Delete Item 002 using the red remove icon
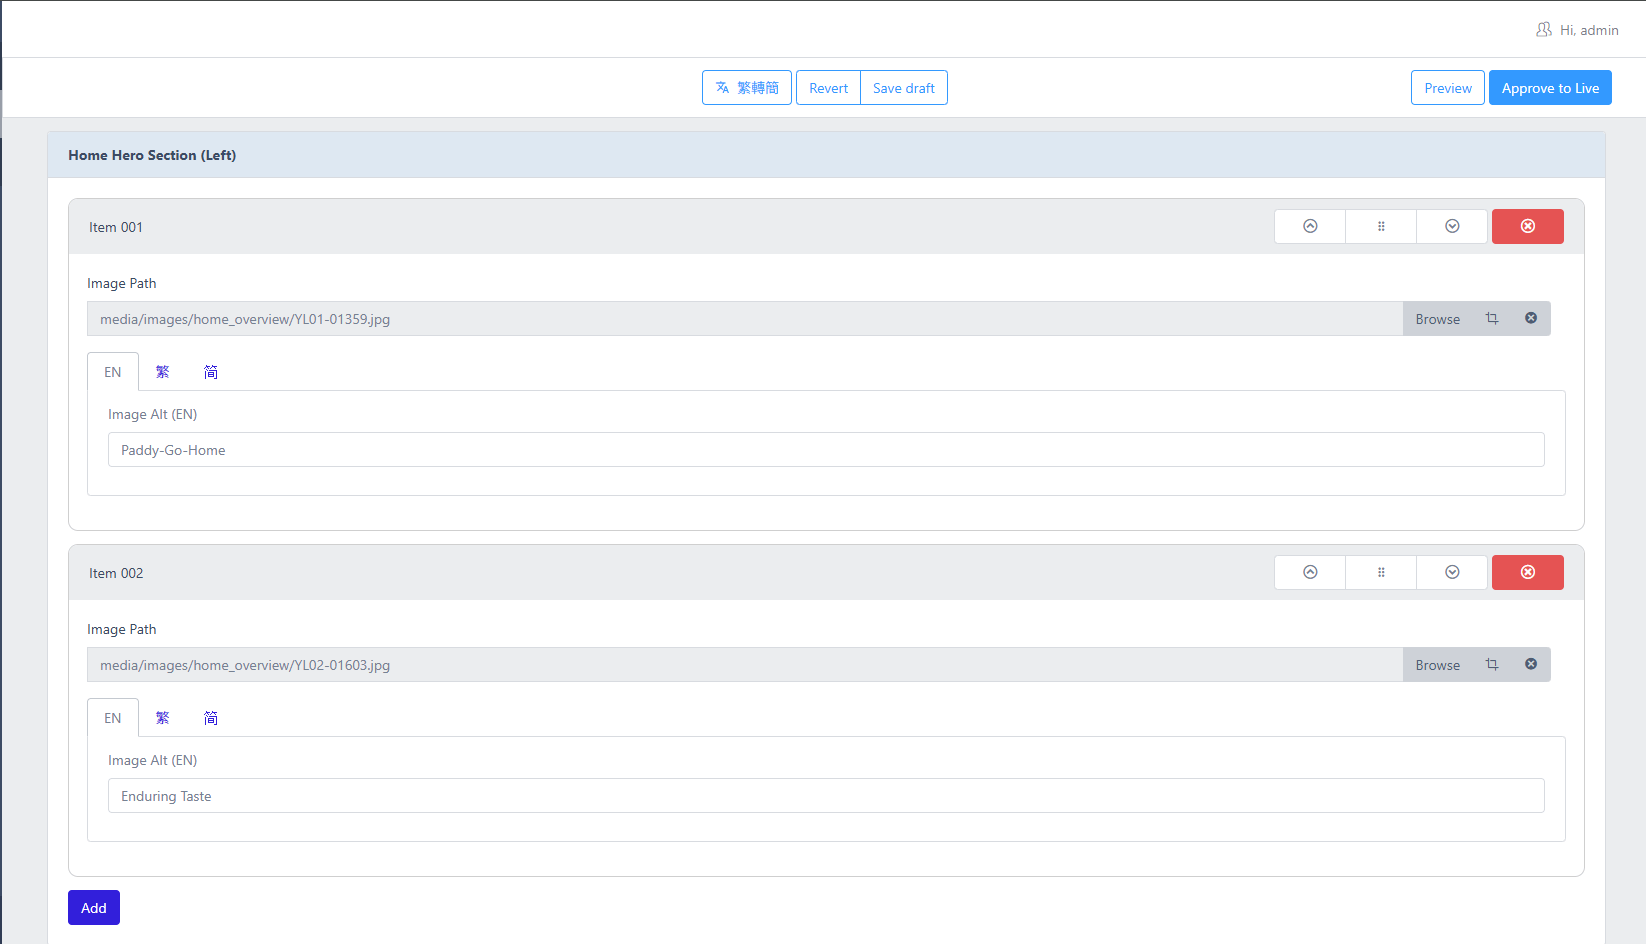1646x944 pixels. click(1527, 572)
